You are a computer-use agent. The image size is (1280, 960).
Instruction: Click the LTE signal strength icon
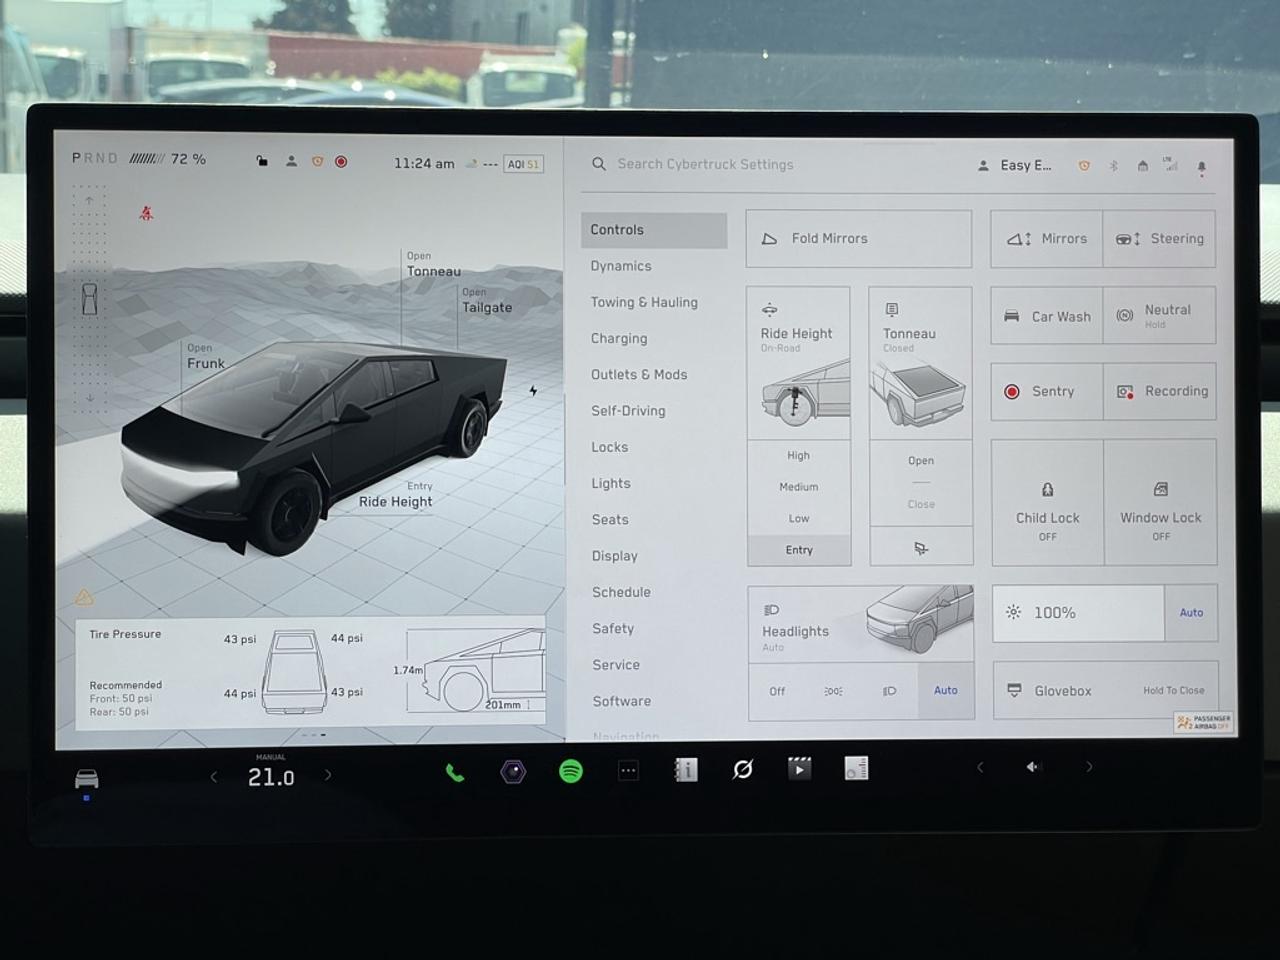[1170, 165]
